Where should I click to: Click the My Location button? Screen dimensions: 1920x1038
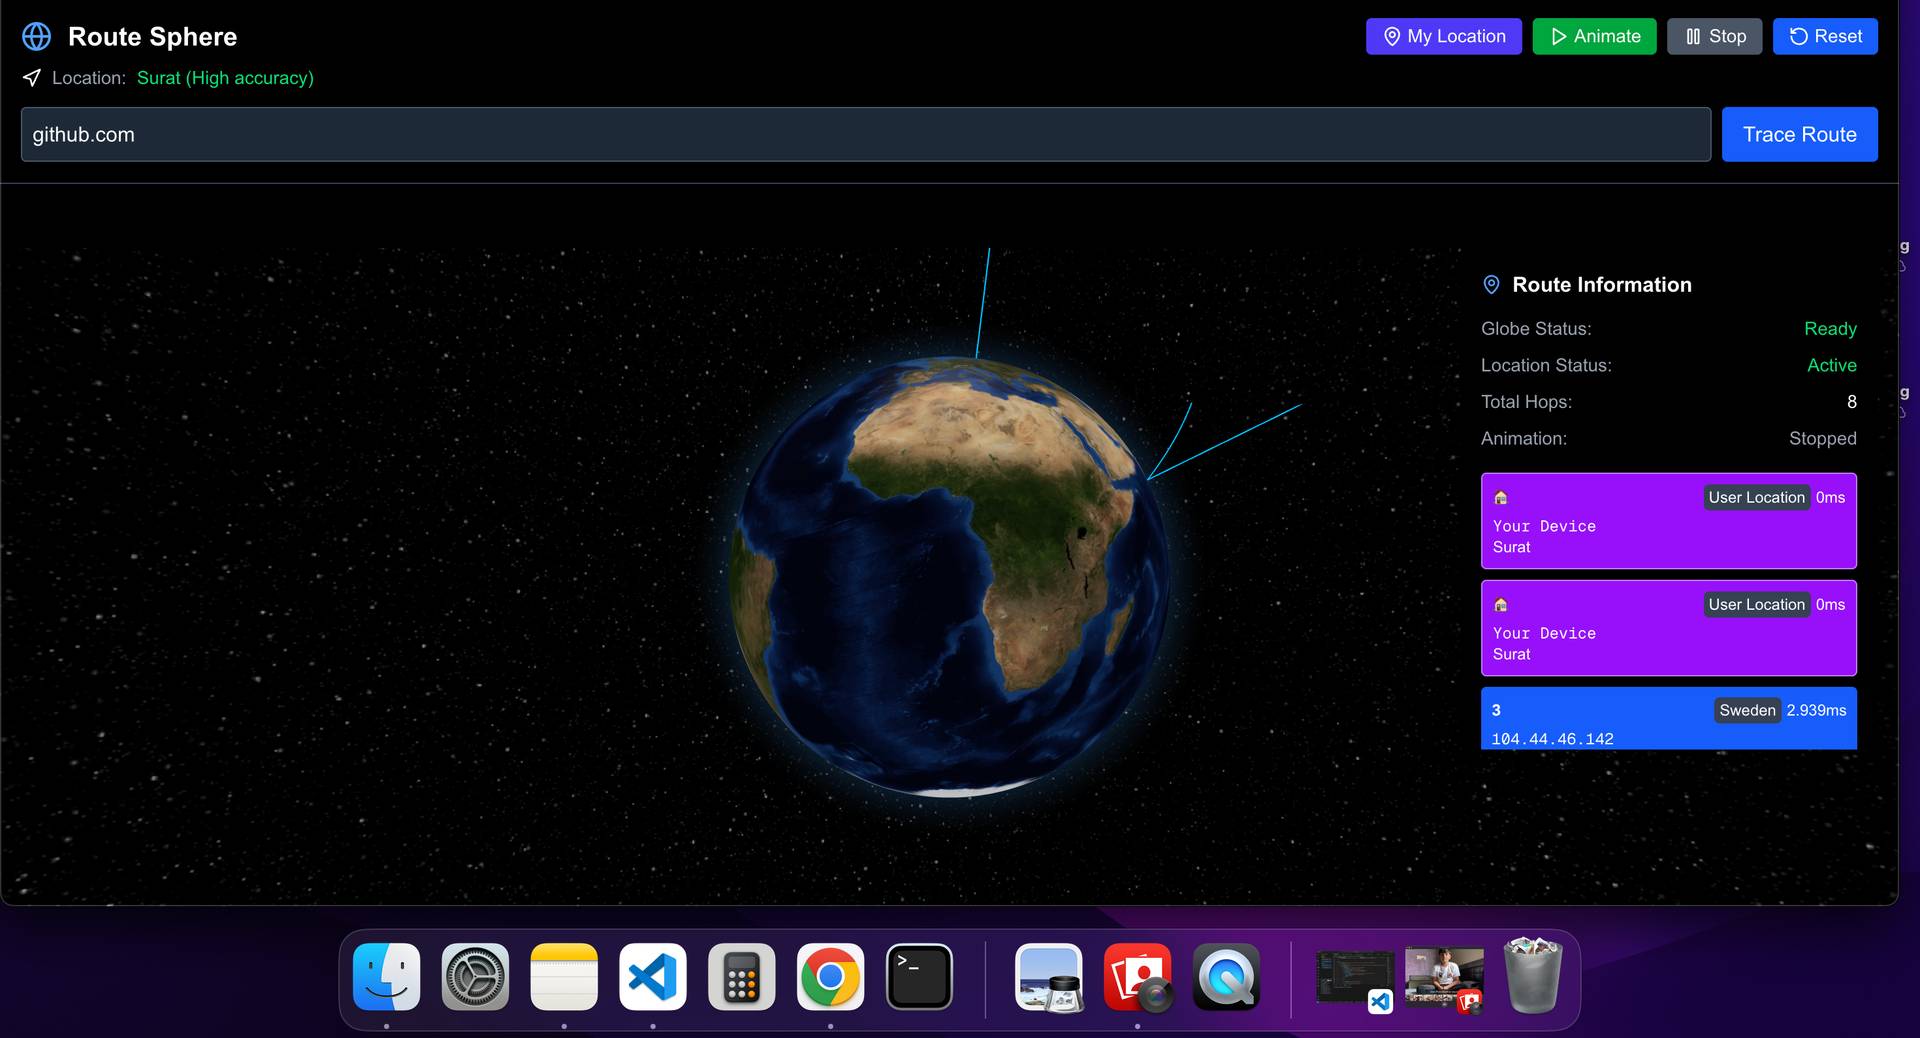1443,36
